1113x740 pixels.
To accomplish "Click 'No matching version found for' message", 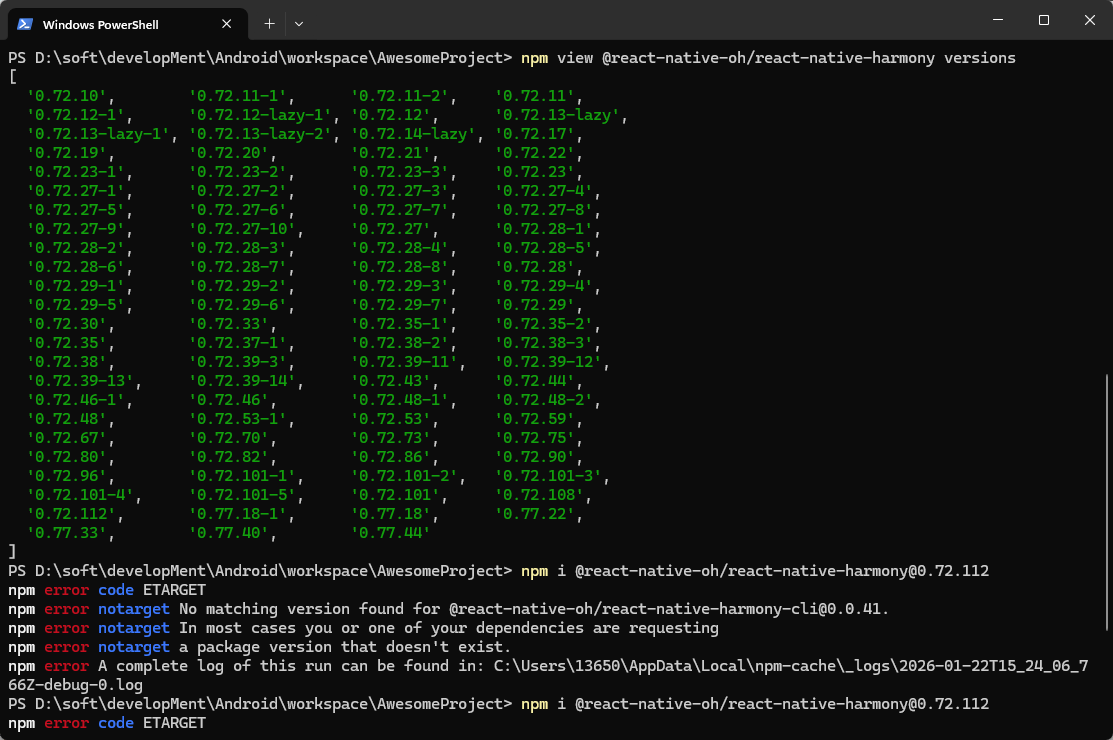I will coord(309,609).
